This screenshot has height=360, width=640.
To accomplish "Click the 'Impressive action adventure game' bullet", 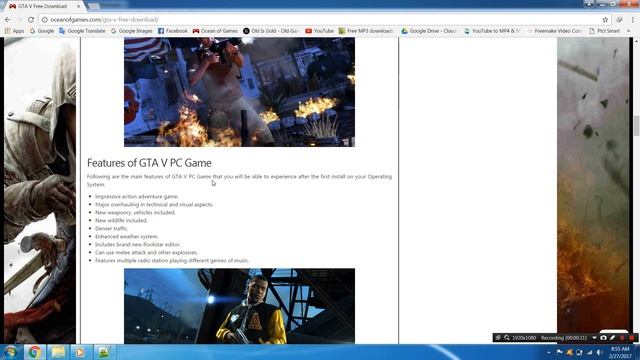I will pyautogui.click(x=137, y=196).
